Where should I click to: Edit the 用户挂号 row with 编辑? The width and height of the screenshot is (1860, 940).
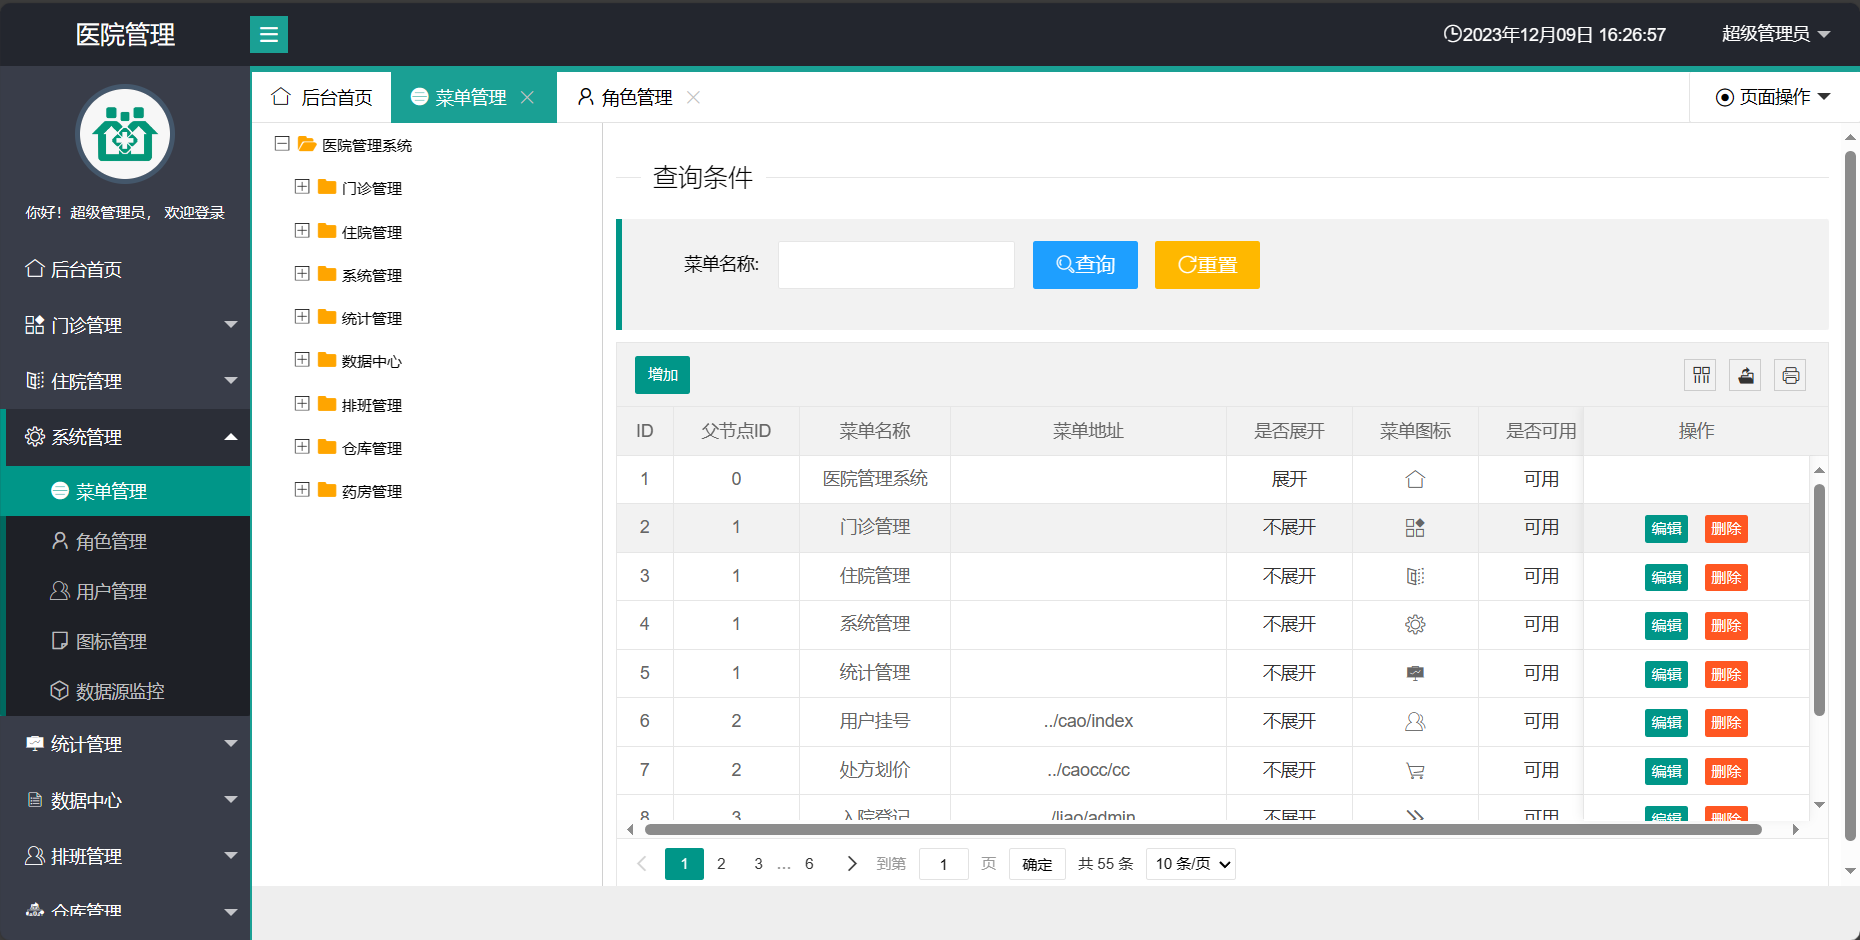click(1666, 723)
